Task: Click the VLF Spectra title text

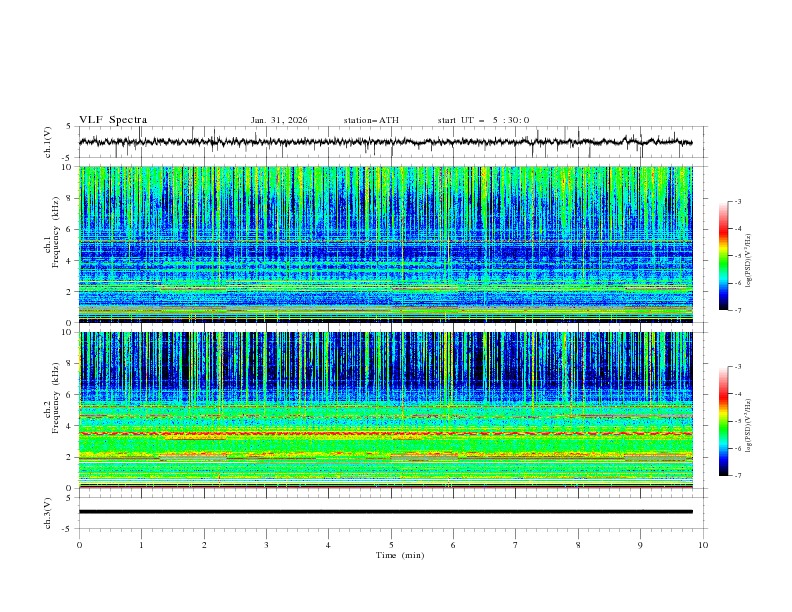Action: pos(113,120)
